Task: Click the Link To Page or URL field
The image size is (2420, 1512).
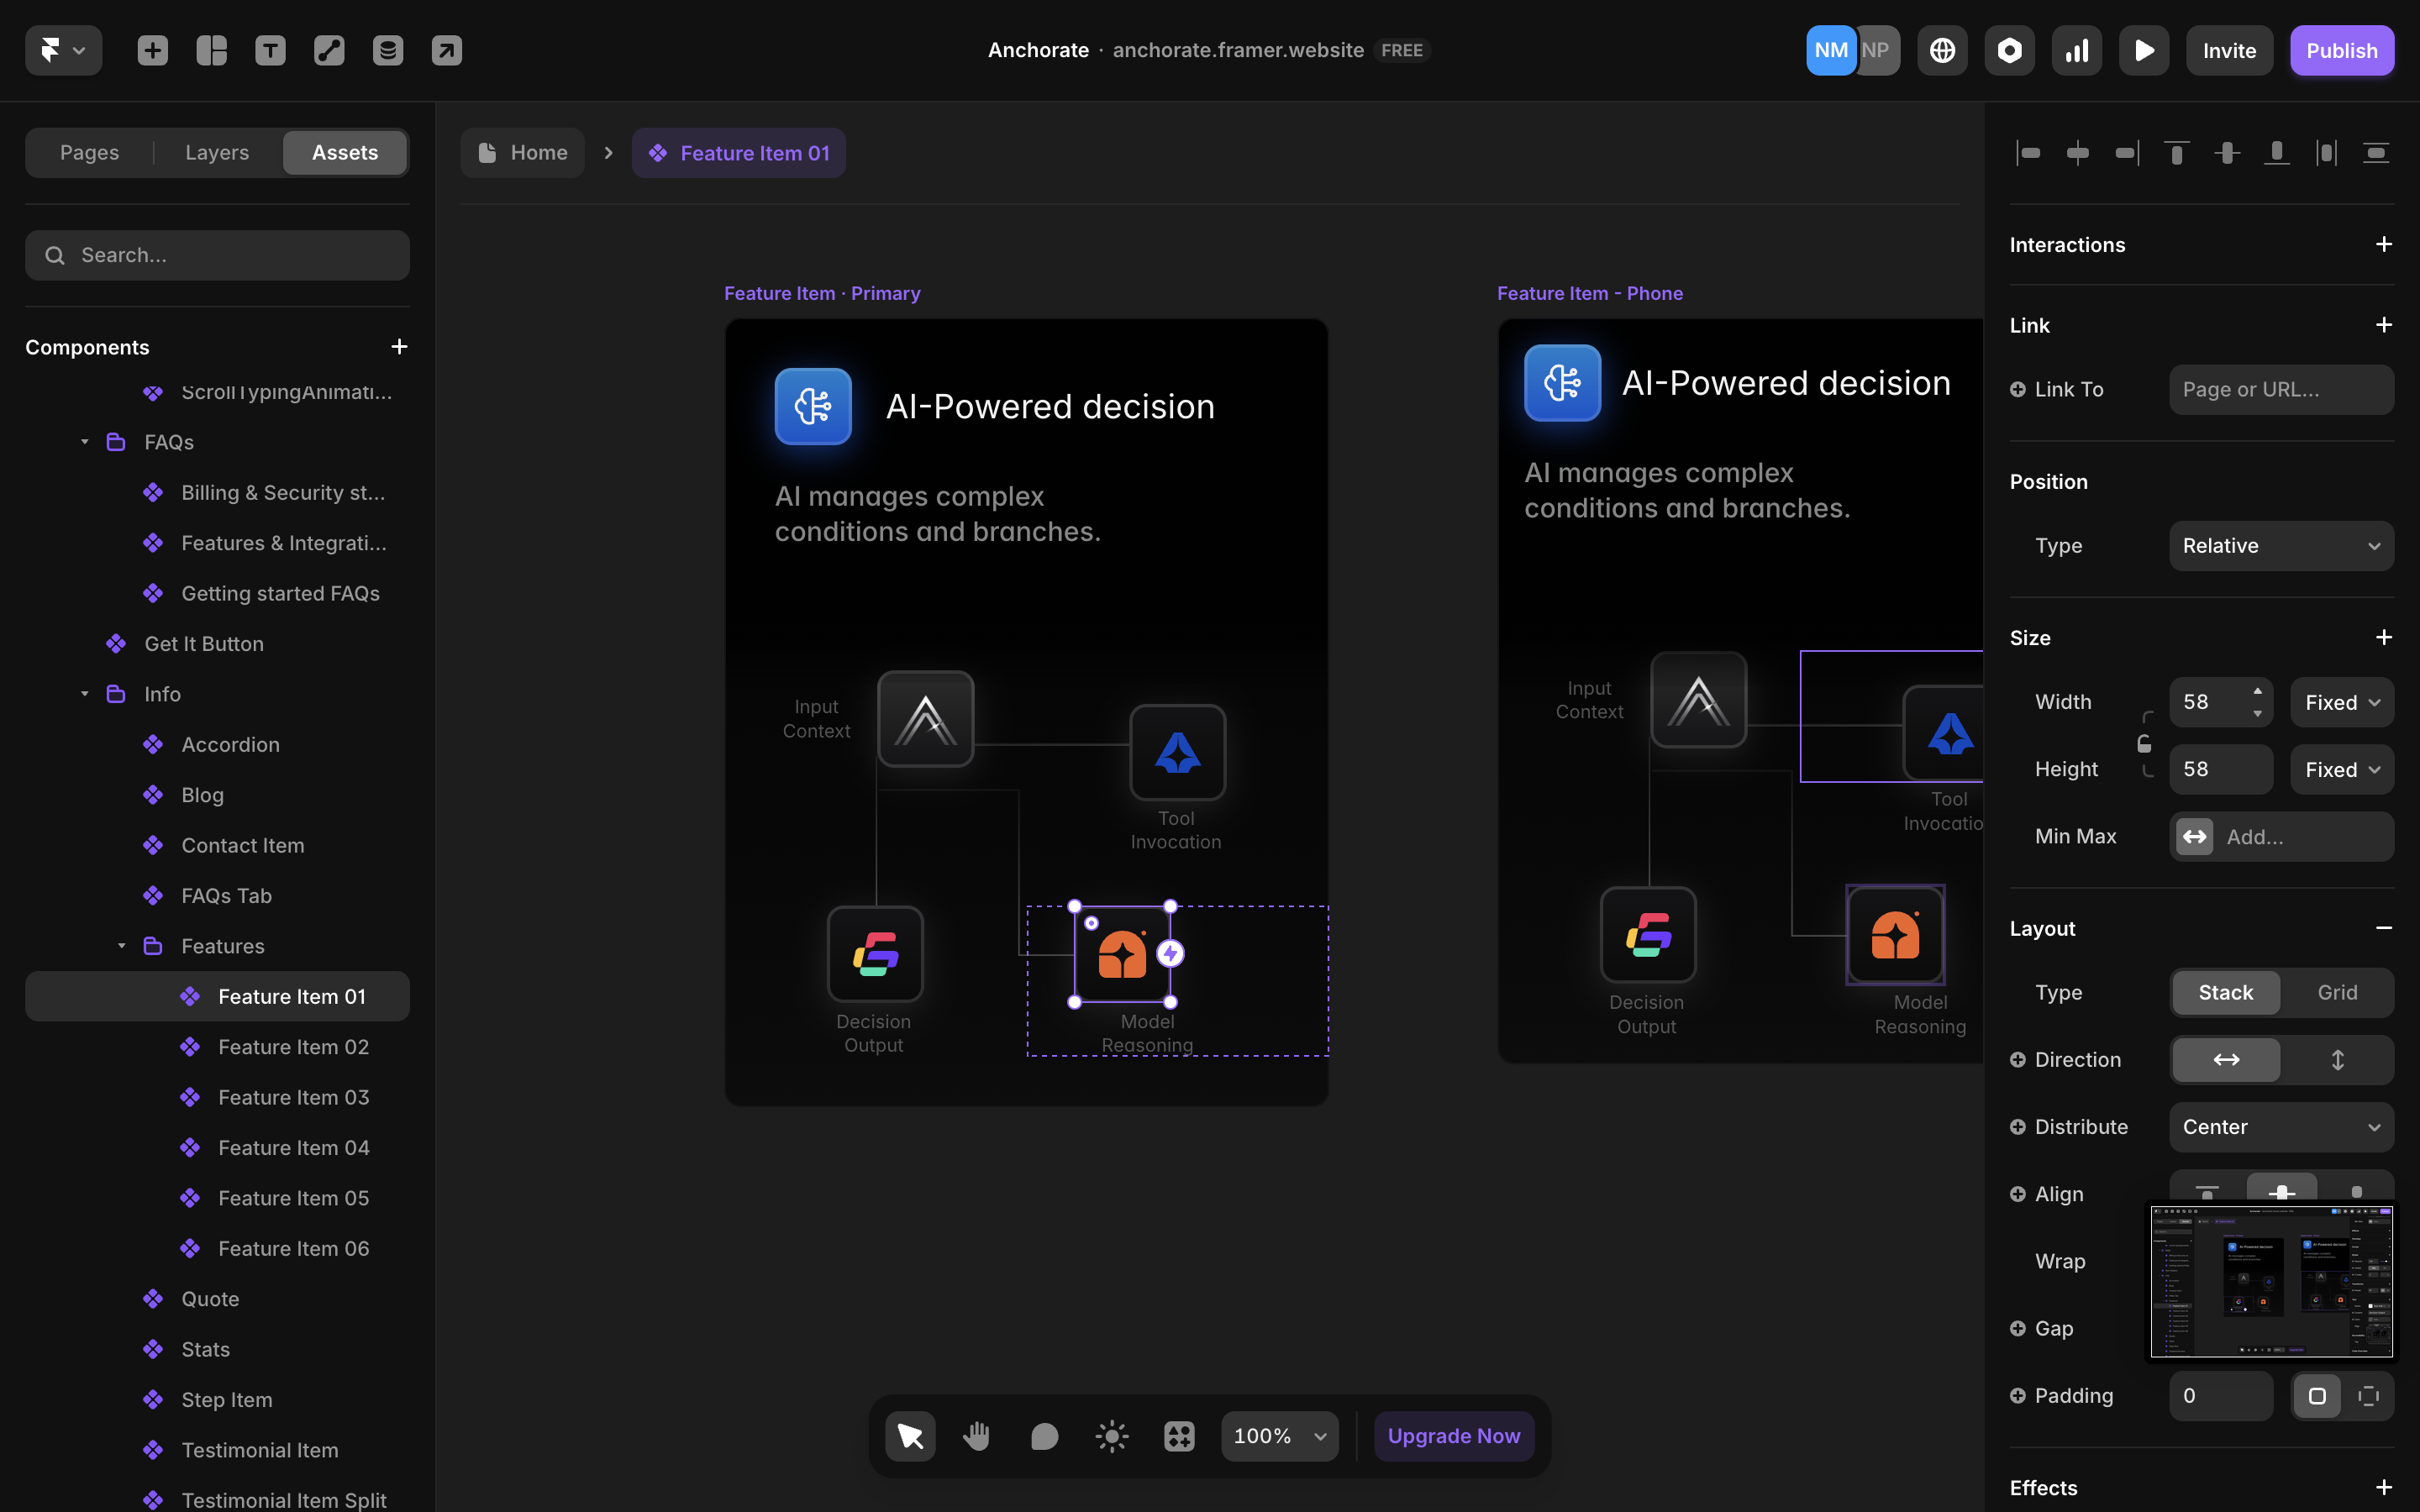Action: tap(2280, 390)
